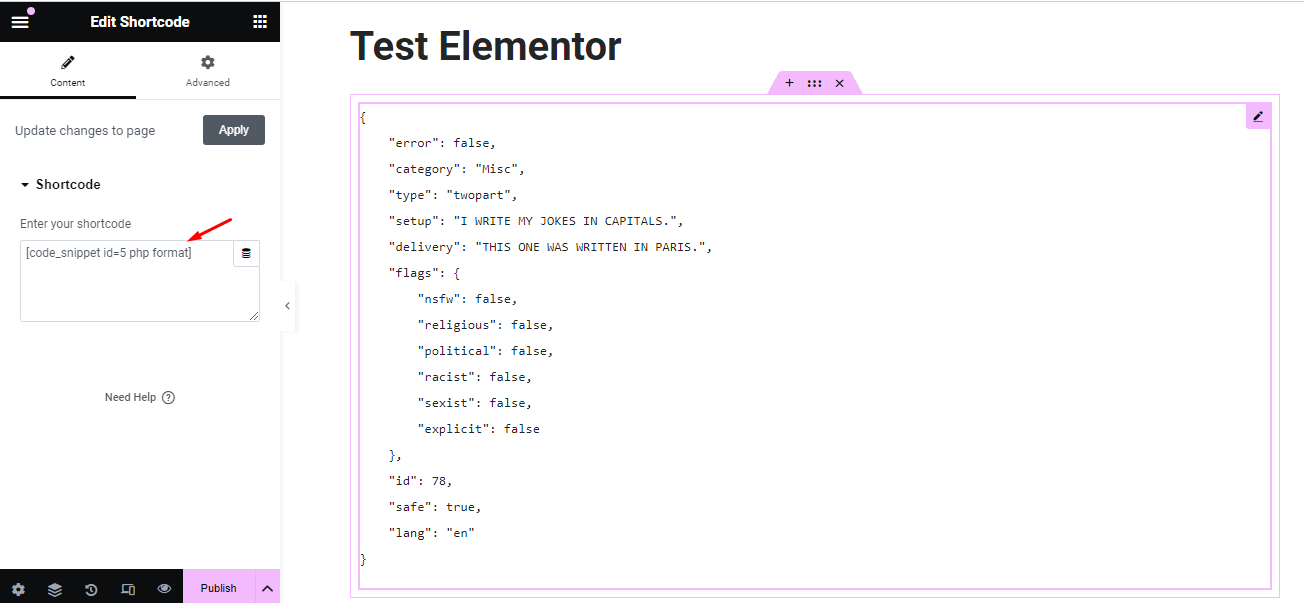1304x603 pixels.
Task: Open the Elementor hamburger menu
Action: (20, 21)
